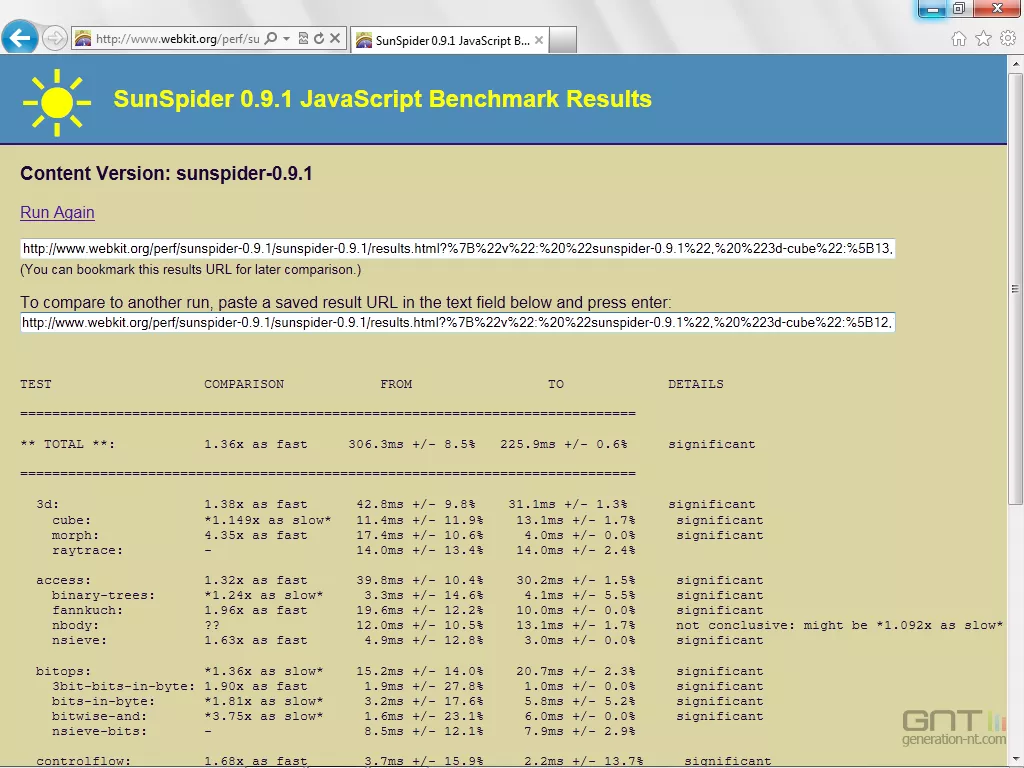Refresh the page with reload icon
This screenshot has height=768, width=1024.
(319, 39)
